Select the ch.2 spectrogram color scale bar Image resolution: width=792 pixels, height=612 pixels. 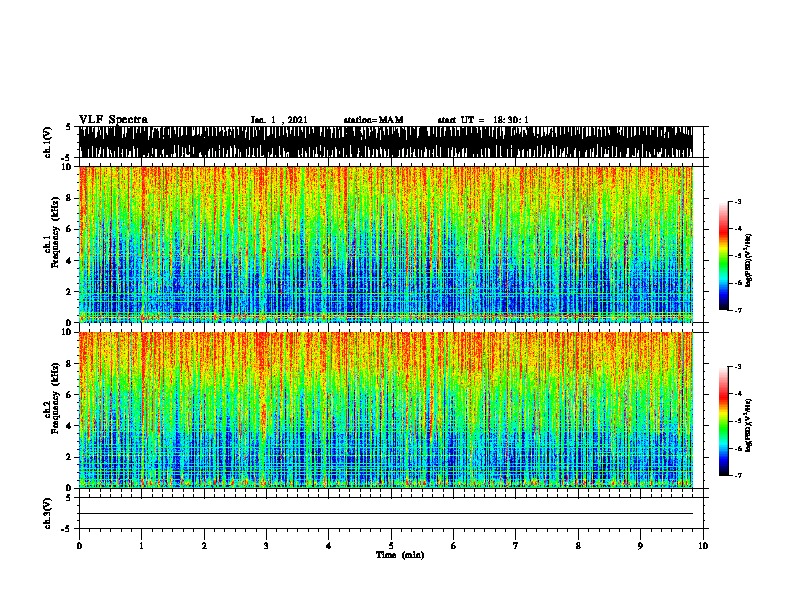click(x=724, y=421)
